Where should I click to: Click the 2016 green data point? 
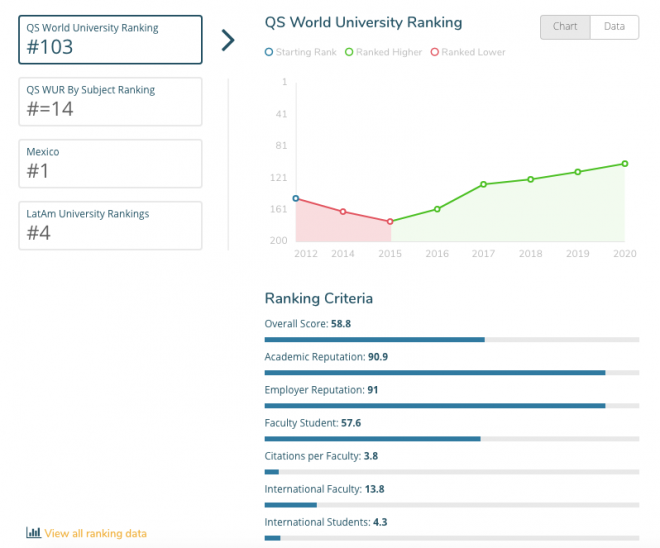pyautogui.click(x=437, y=209)
